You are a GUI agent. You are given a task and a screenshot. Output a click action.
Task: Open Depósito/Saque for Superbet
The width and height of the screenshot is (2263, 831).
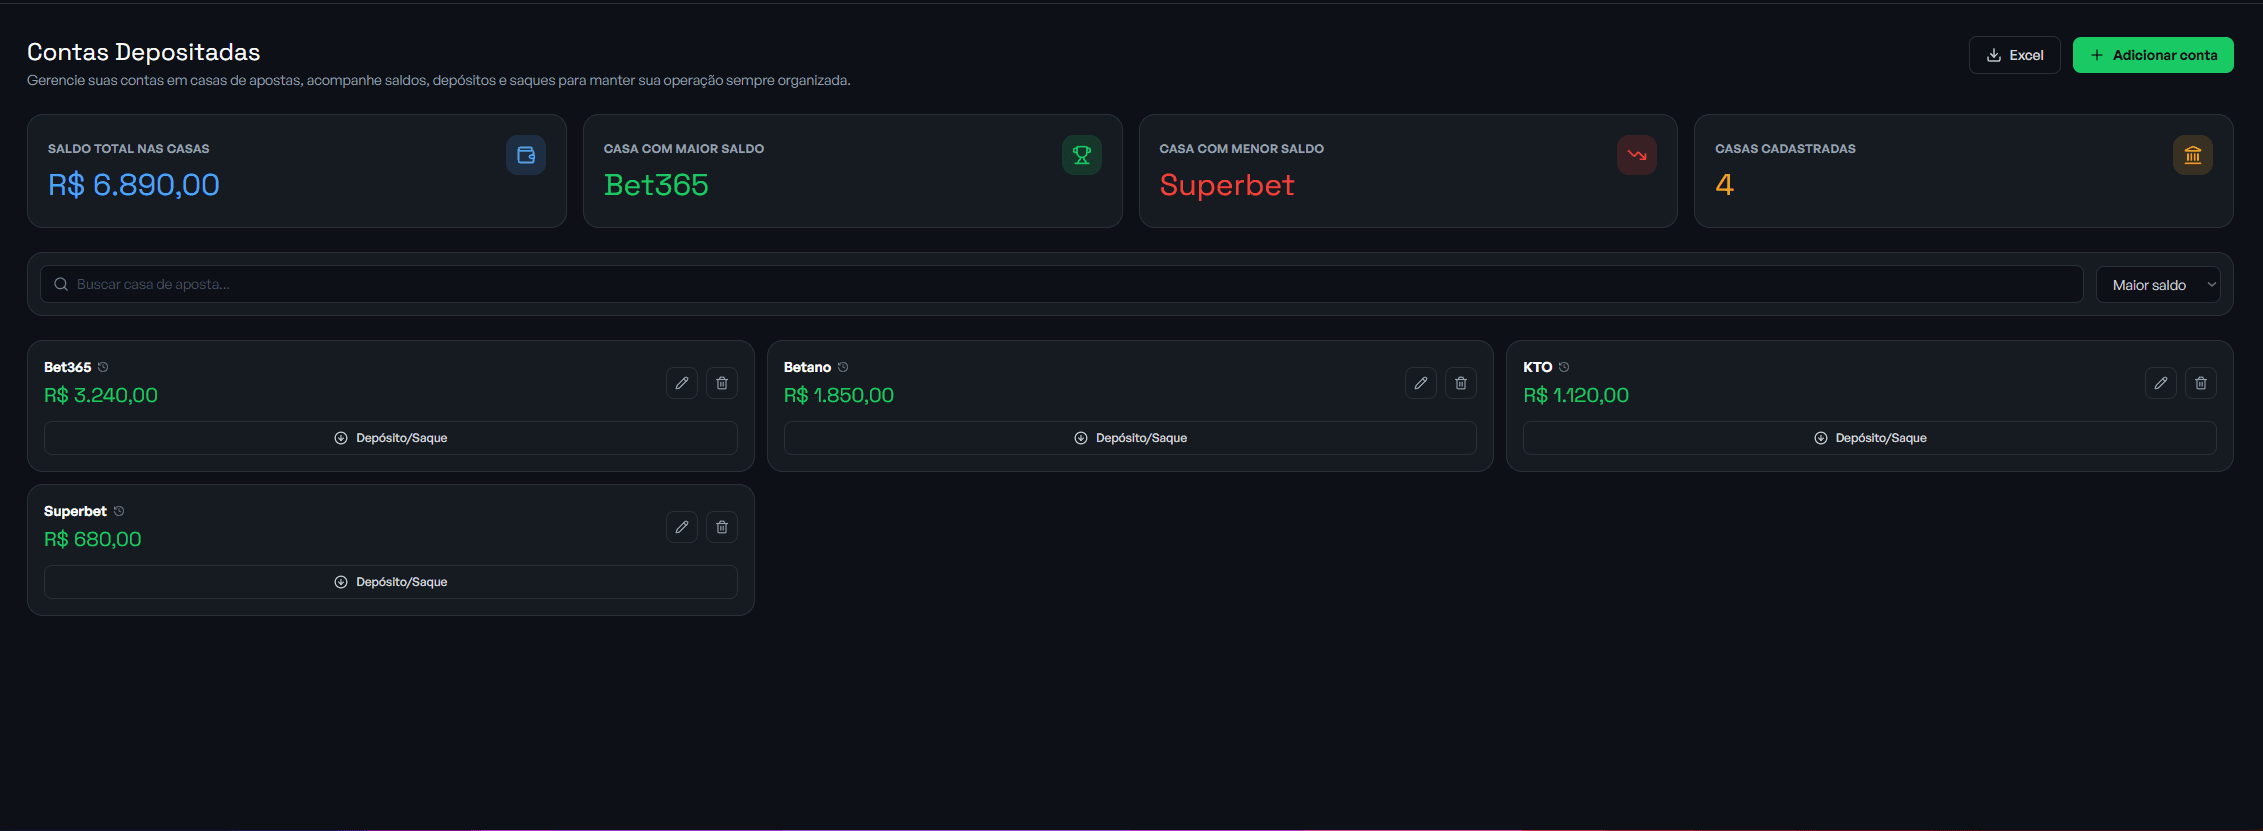click(x=391, y=582)
